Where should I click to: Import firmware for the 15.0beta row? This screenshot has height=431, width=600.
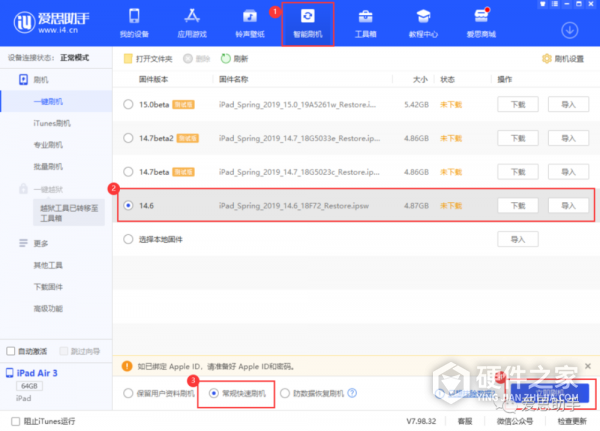click(568, 104)
